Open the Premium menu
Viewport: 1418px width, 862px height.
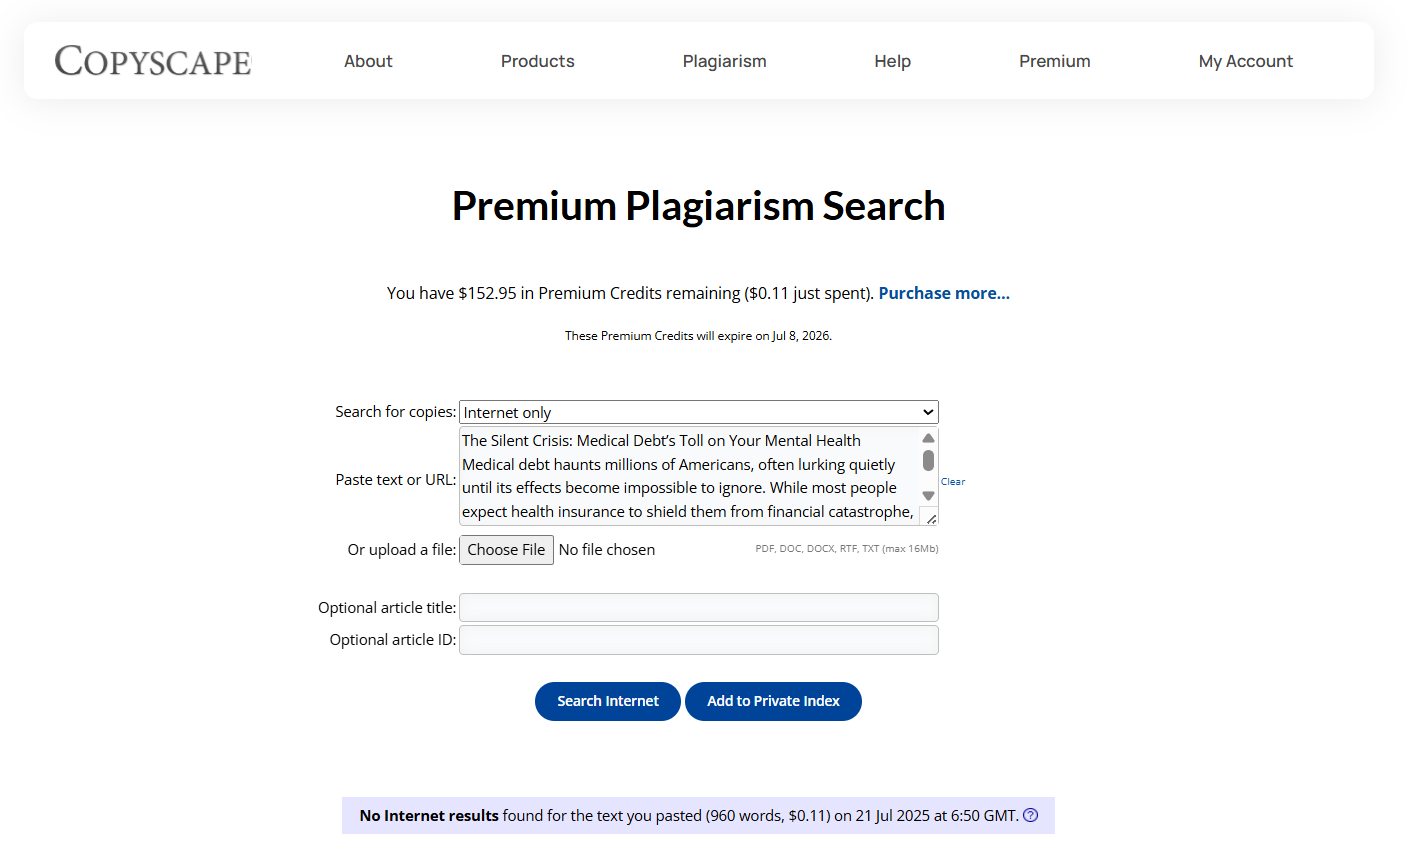coord(1055,61)
